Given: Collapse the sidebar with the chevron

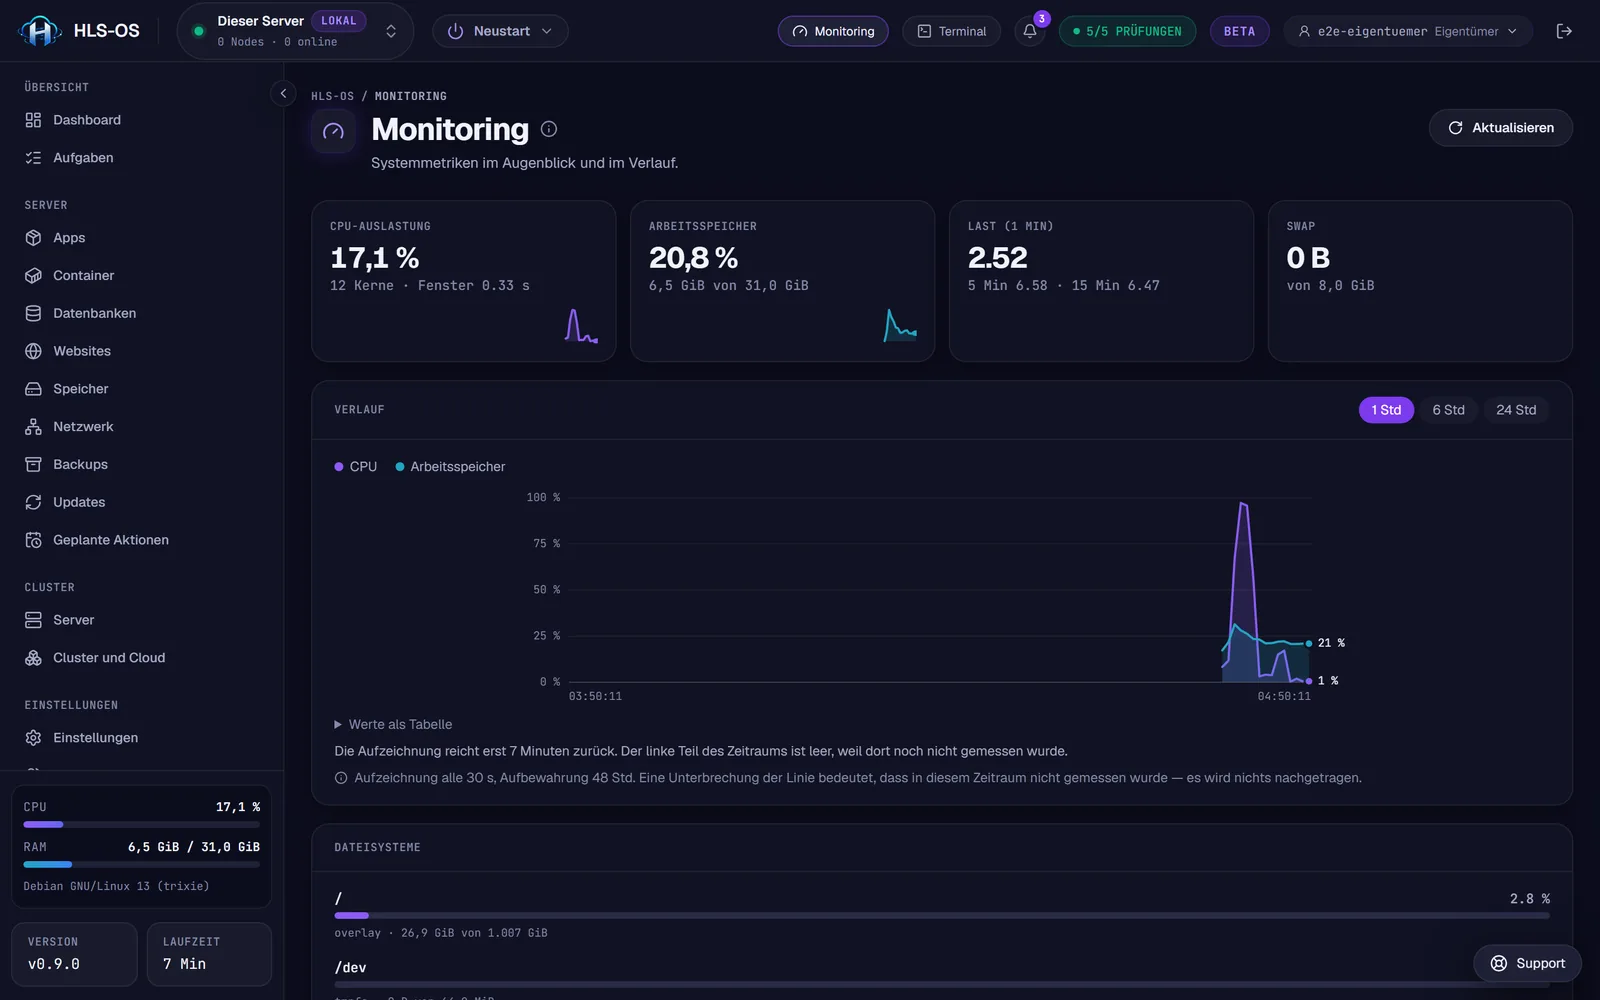Looking at the screenshot, I should point(283,93).
